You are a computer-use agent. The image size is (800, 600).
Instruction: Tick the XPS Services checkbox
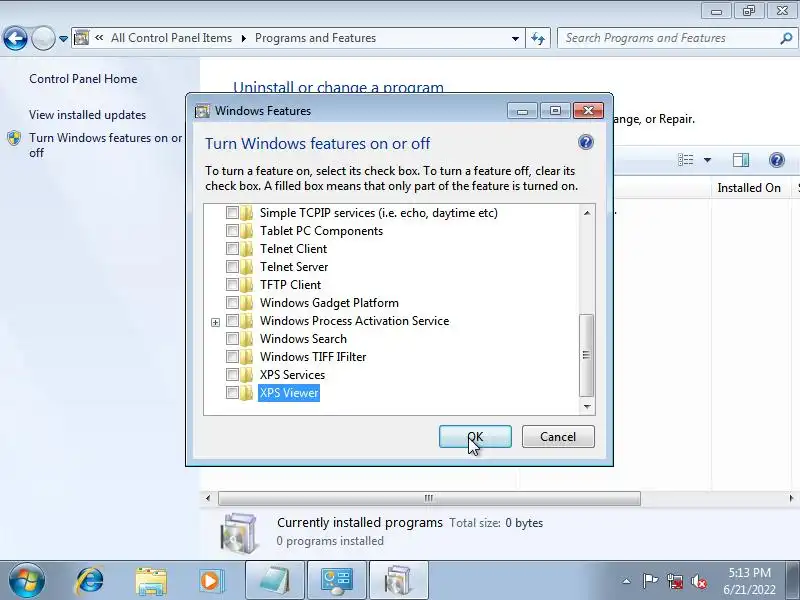click(x=232, y=374)
